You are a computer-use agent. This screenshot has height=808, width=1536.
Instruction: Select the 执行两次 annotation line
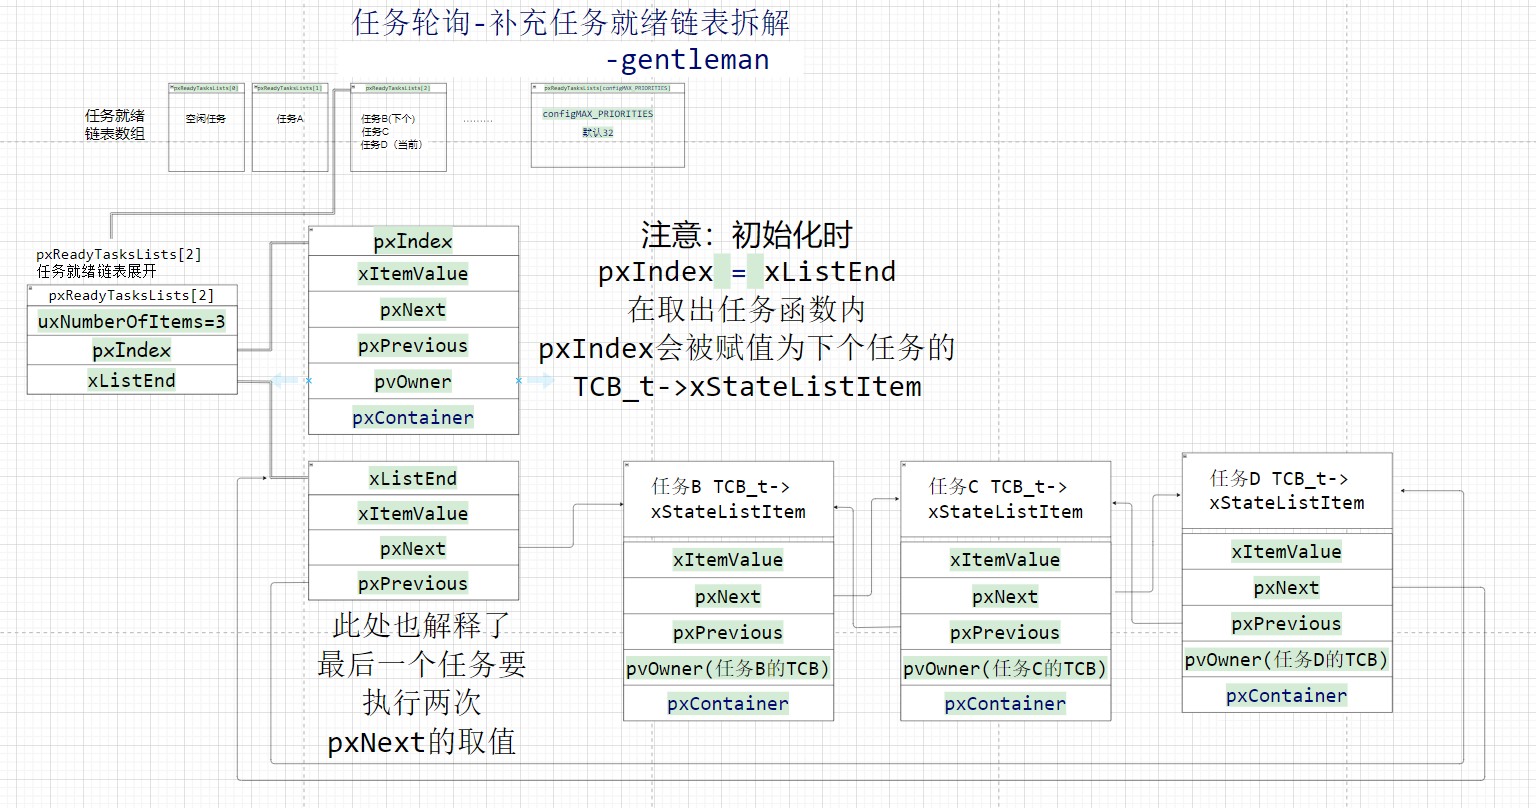pos(422,702)
